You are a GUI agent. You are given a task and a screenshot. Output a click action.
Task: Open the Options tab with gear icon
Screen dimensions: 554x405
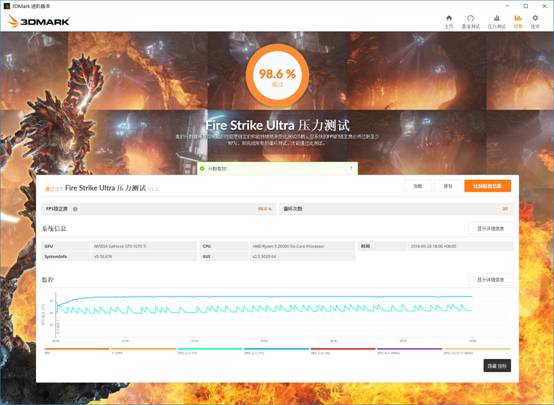(535, 22)
